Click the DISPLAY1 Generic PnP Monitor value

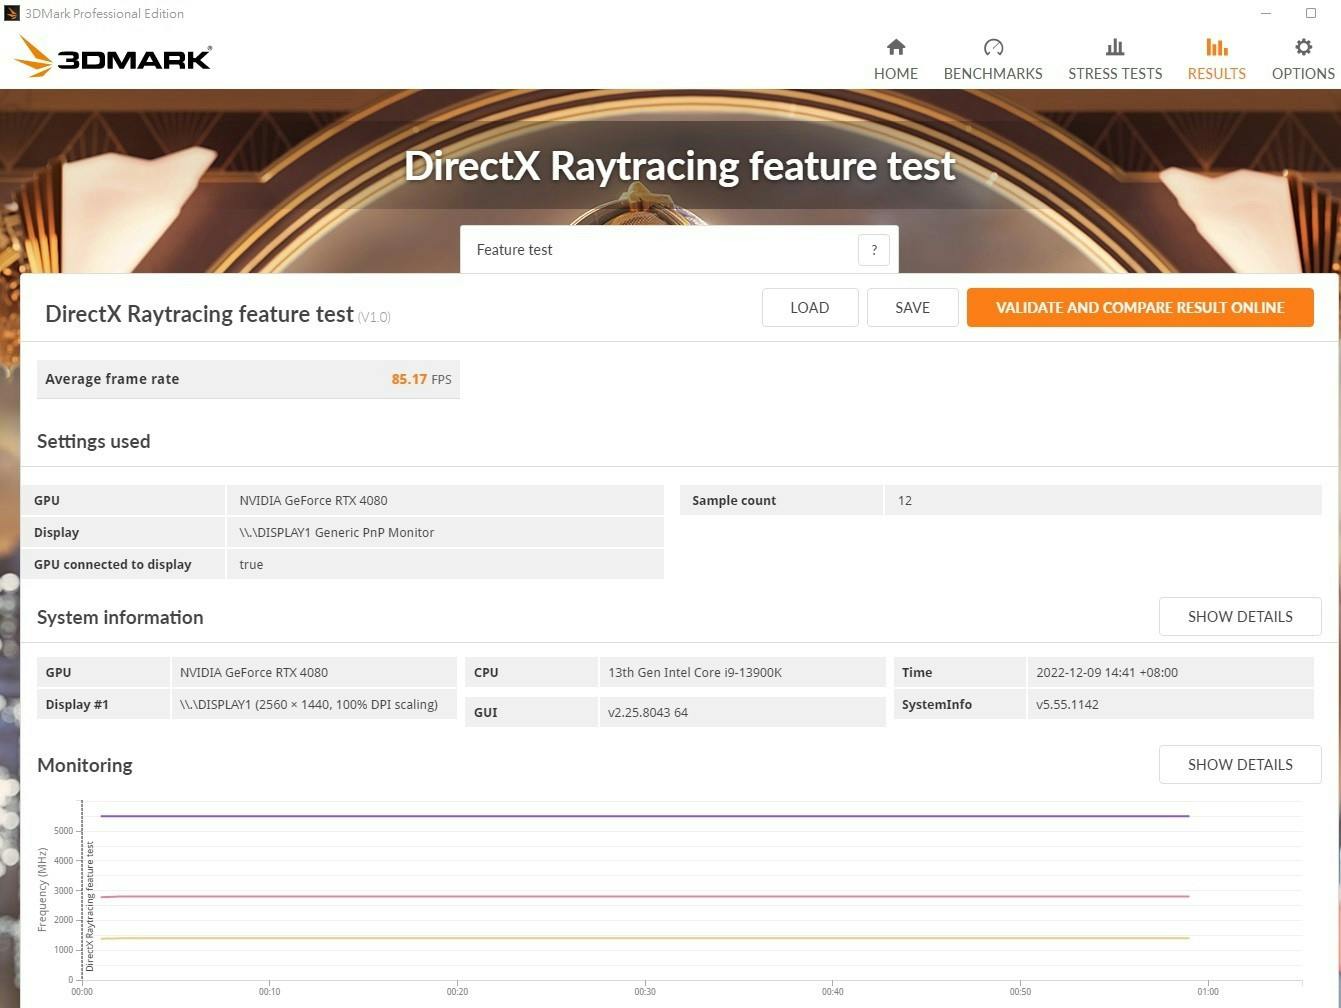(337, 533)
